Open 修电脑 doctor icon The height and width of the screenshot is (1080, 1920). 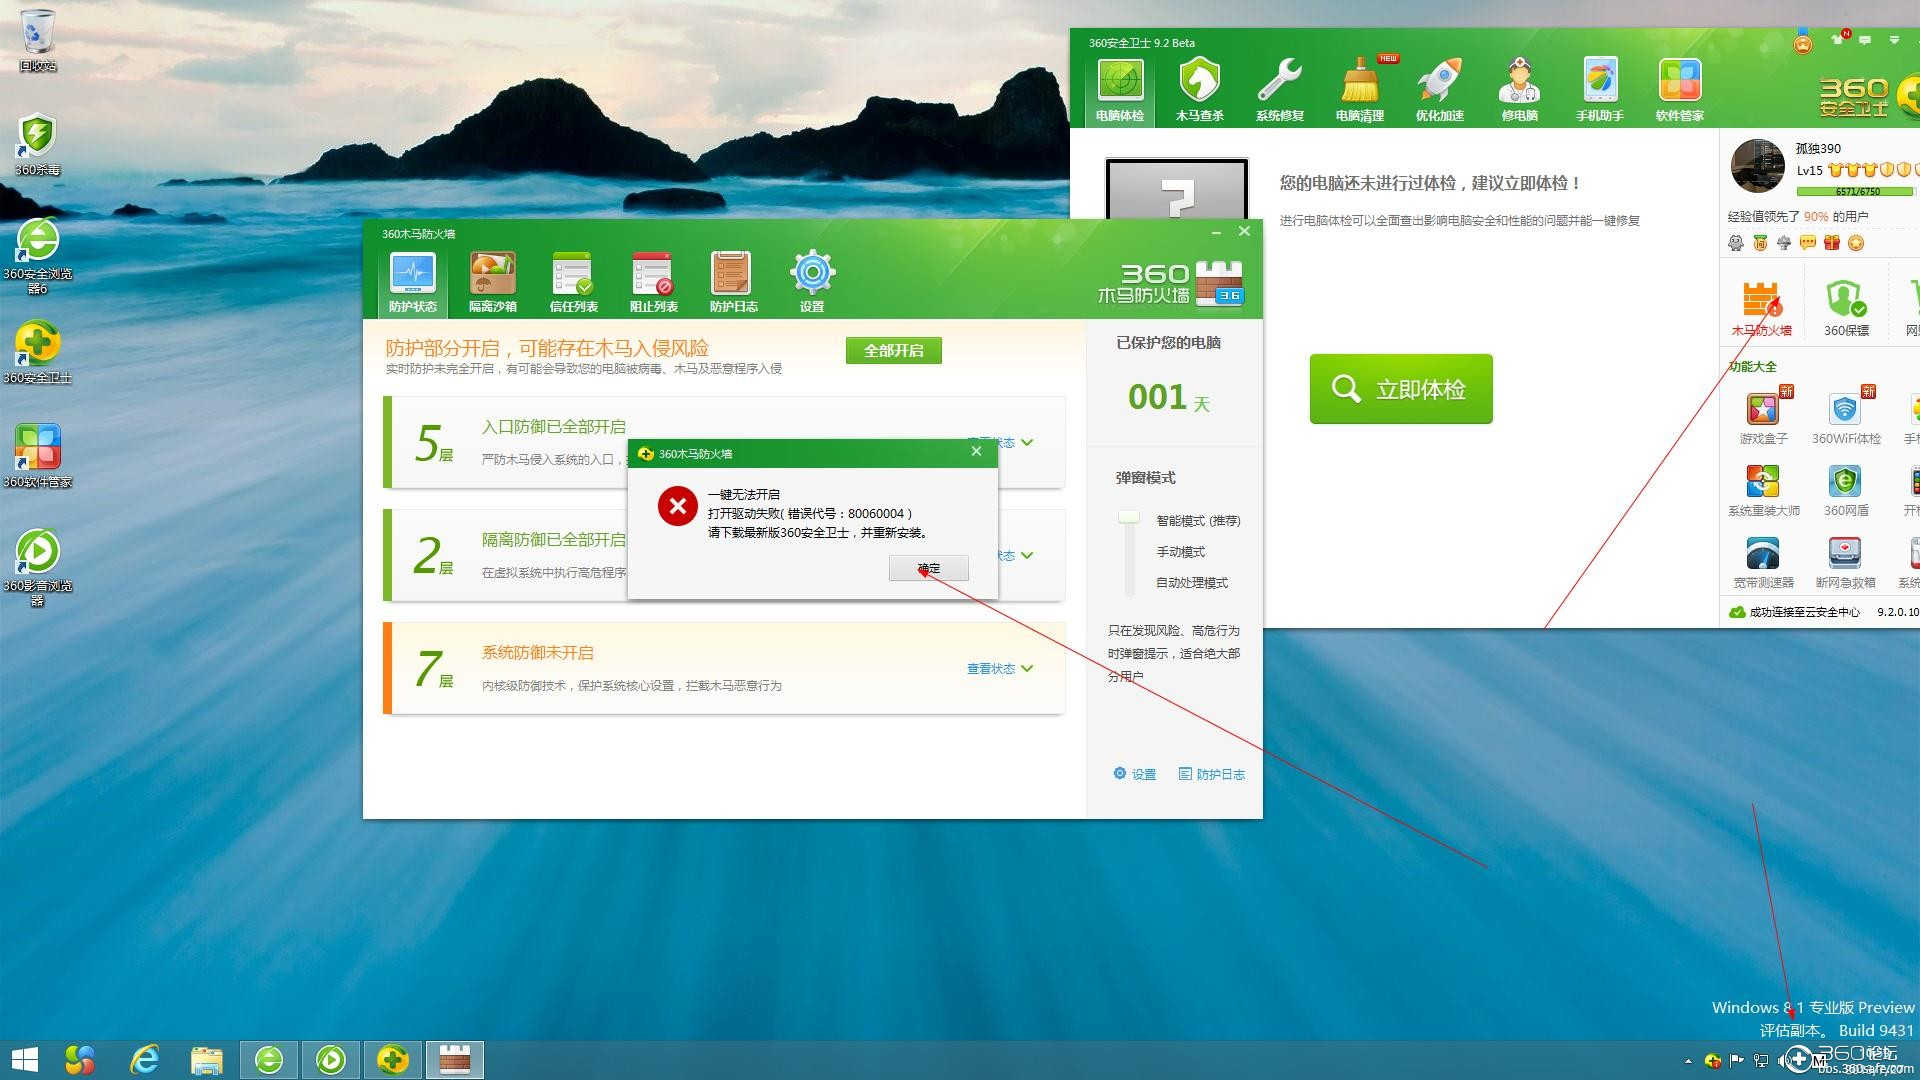tap(1519, 90)
